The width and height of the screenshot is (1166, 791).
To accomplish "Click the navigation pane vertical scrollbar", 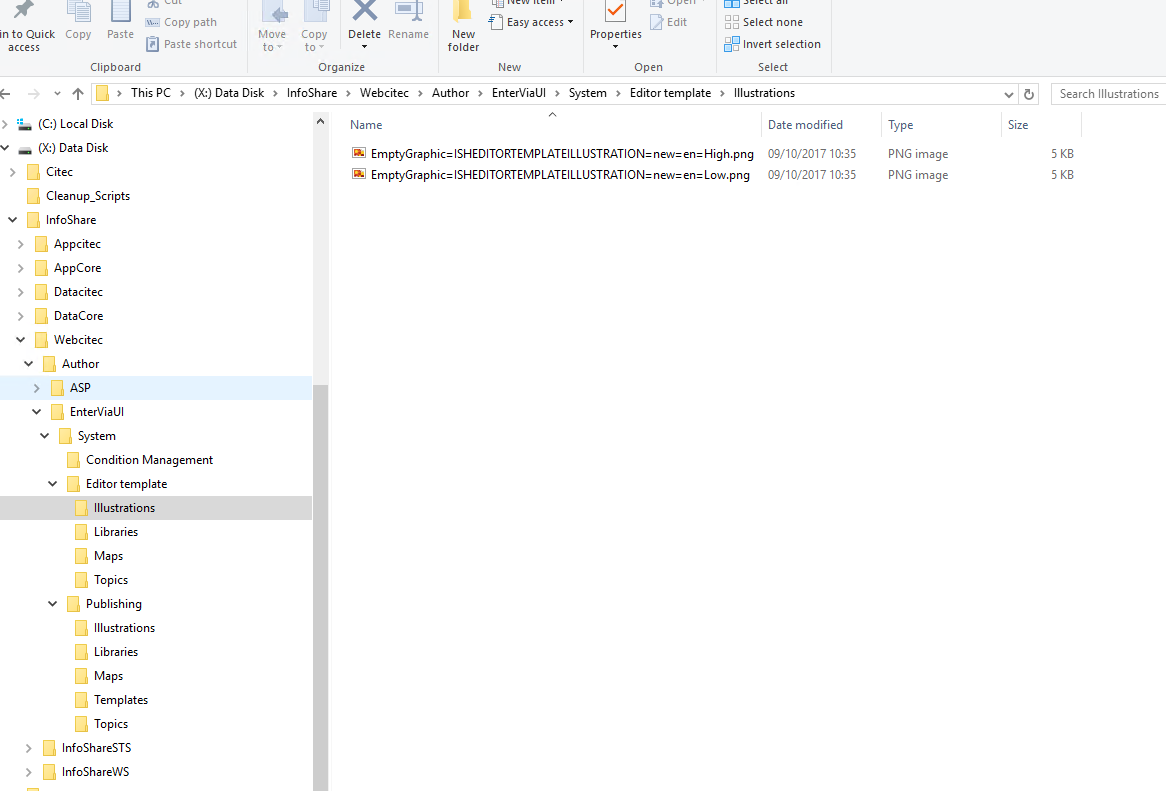I will pyautogui.click(x=320, y=580).
